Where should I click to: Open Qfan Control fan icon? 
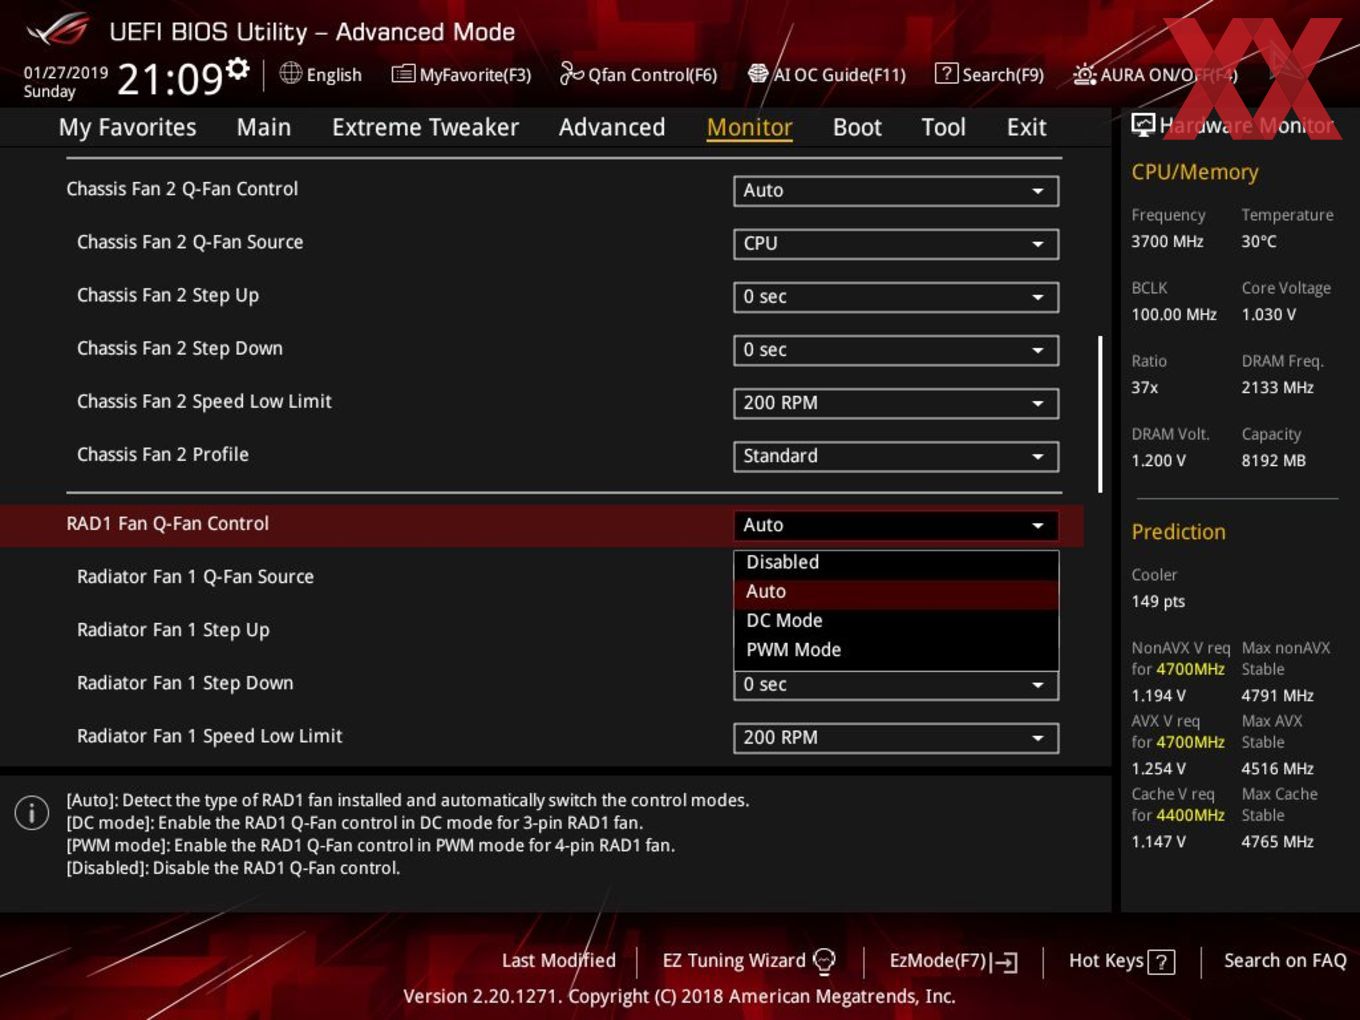tap(571, 73)
